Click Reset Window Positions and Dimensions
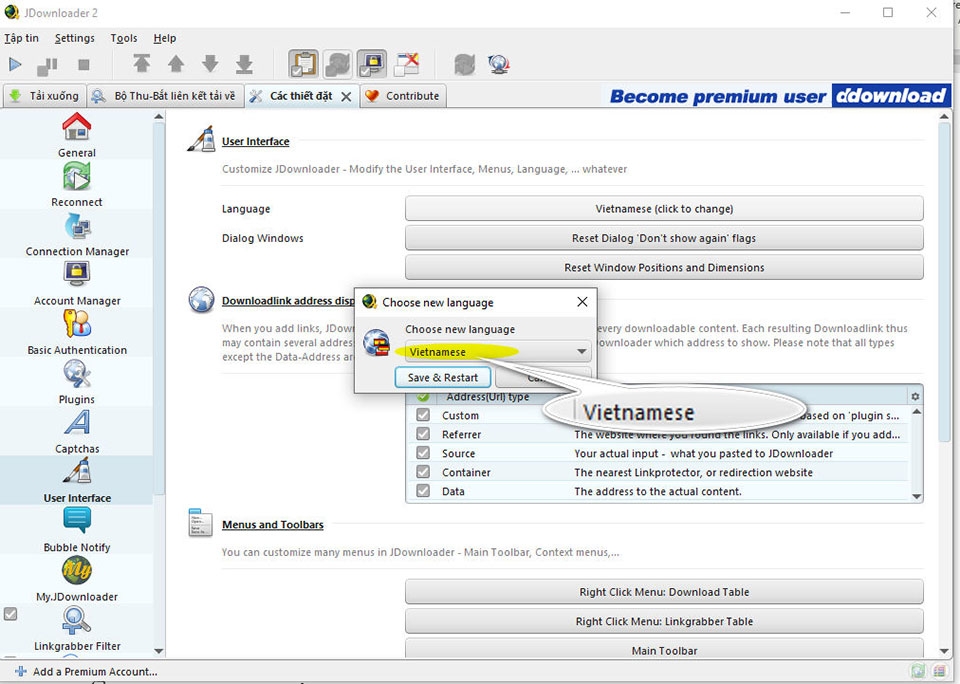 pos(664,268)
